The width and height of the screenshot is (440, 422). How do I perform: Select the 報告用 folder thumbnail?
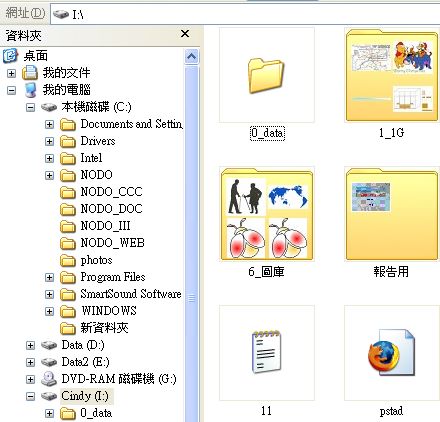click(392, 214)
